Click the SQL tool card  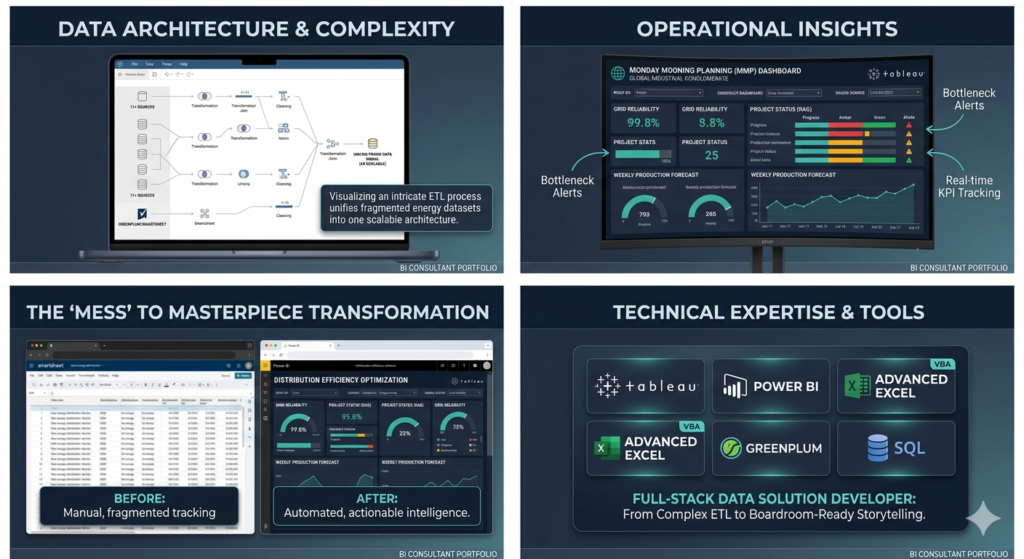tap(896, 448)
